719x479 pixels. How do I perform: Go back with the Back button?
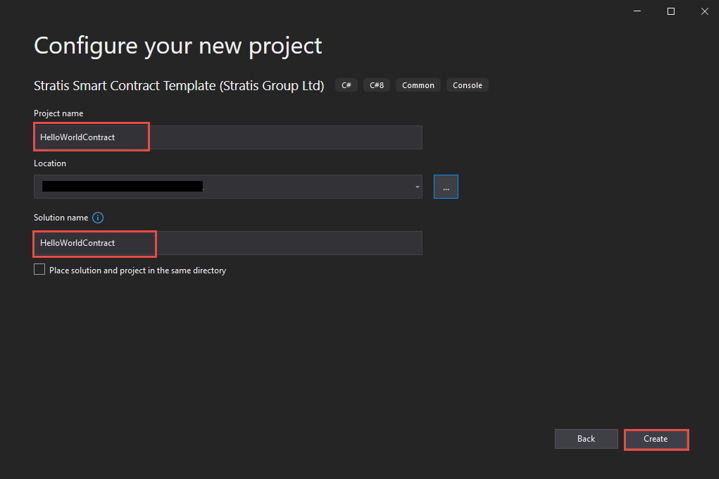coord(586,439)
